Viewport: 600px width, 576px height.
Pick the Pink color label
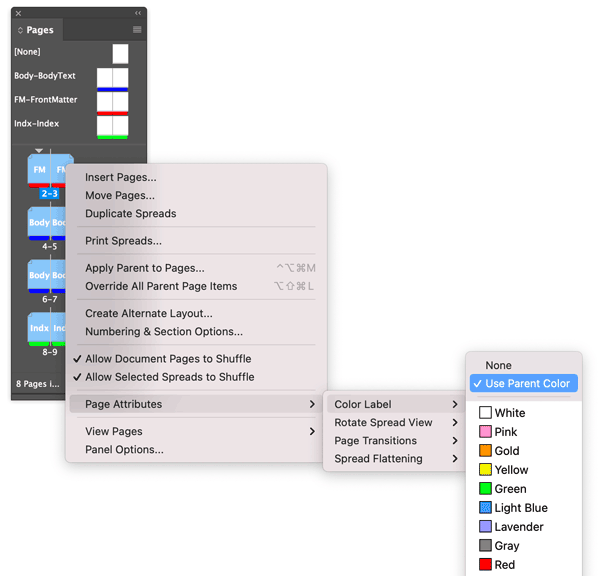point(523,432)
